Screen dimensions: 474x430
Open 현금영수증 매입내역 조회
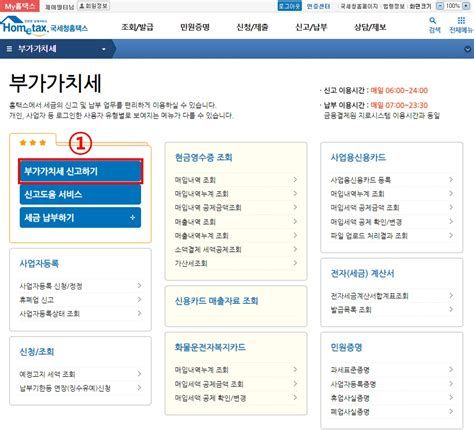pos(195,180)
